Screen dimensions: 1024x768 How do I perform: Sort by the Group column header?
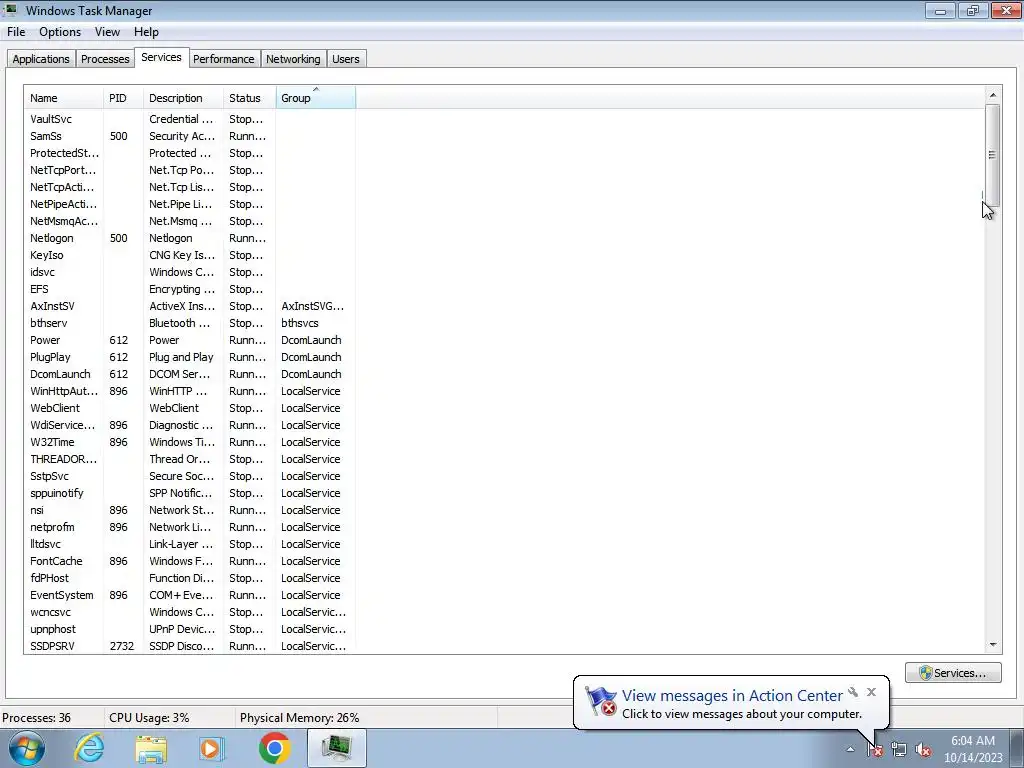click(x=316, y=97)
